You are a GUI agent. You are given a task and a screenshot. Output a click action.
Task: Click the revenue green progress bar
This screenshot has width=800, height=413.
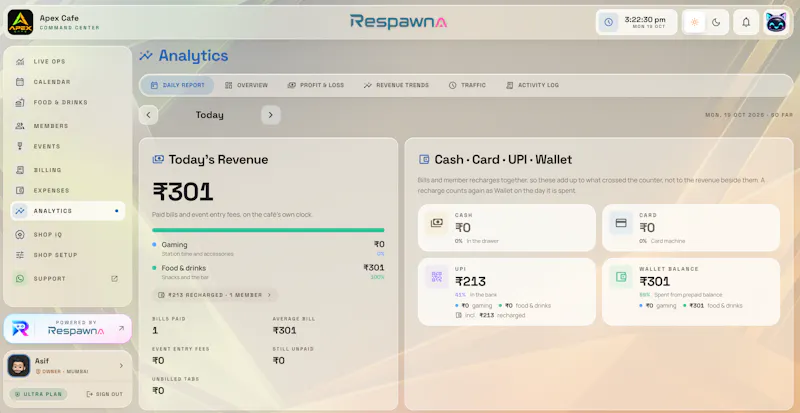coord(268,230)
